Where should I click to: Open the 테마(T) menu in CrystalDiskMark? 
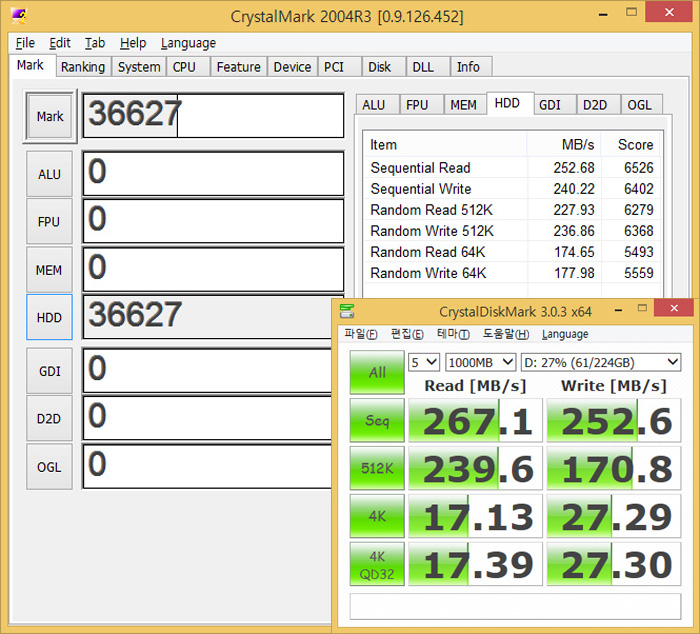(453, 334)
